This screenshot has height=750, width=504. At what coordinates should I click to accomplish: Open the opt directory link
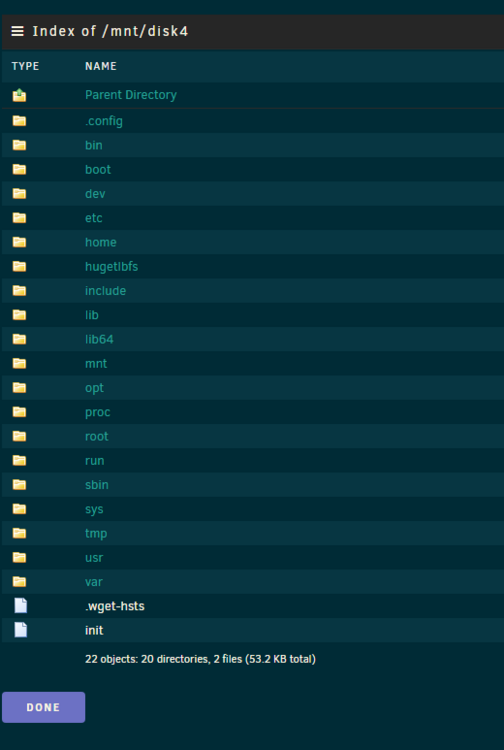click(x=95, y=388)
